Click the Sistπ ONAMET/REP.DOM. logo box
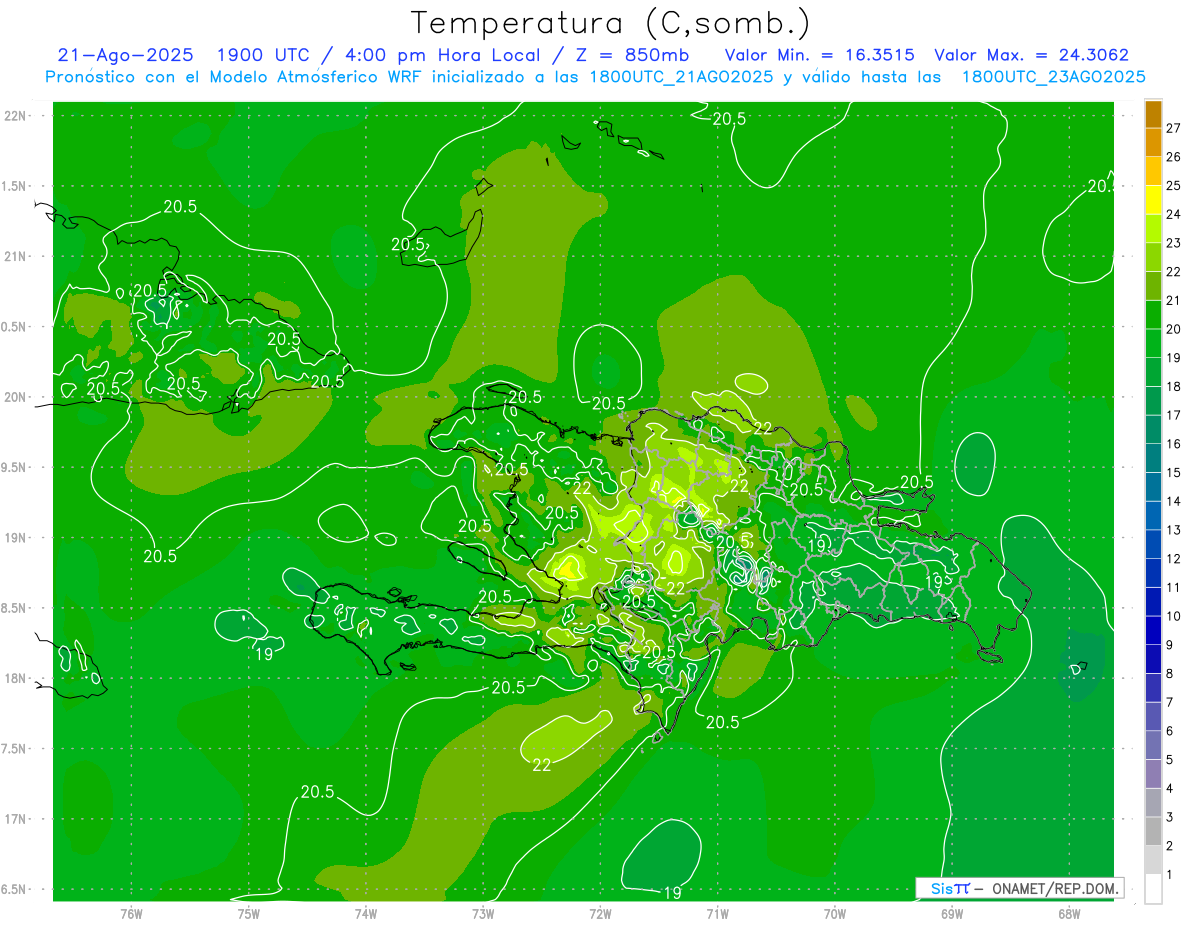 coord(1020,888)
